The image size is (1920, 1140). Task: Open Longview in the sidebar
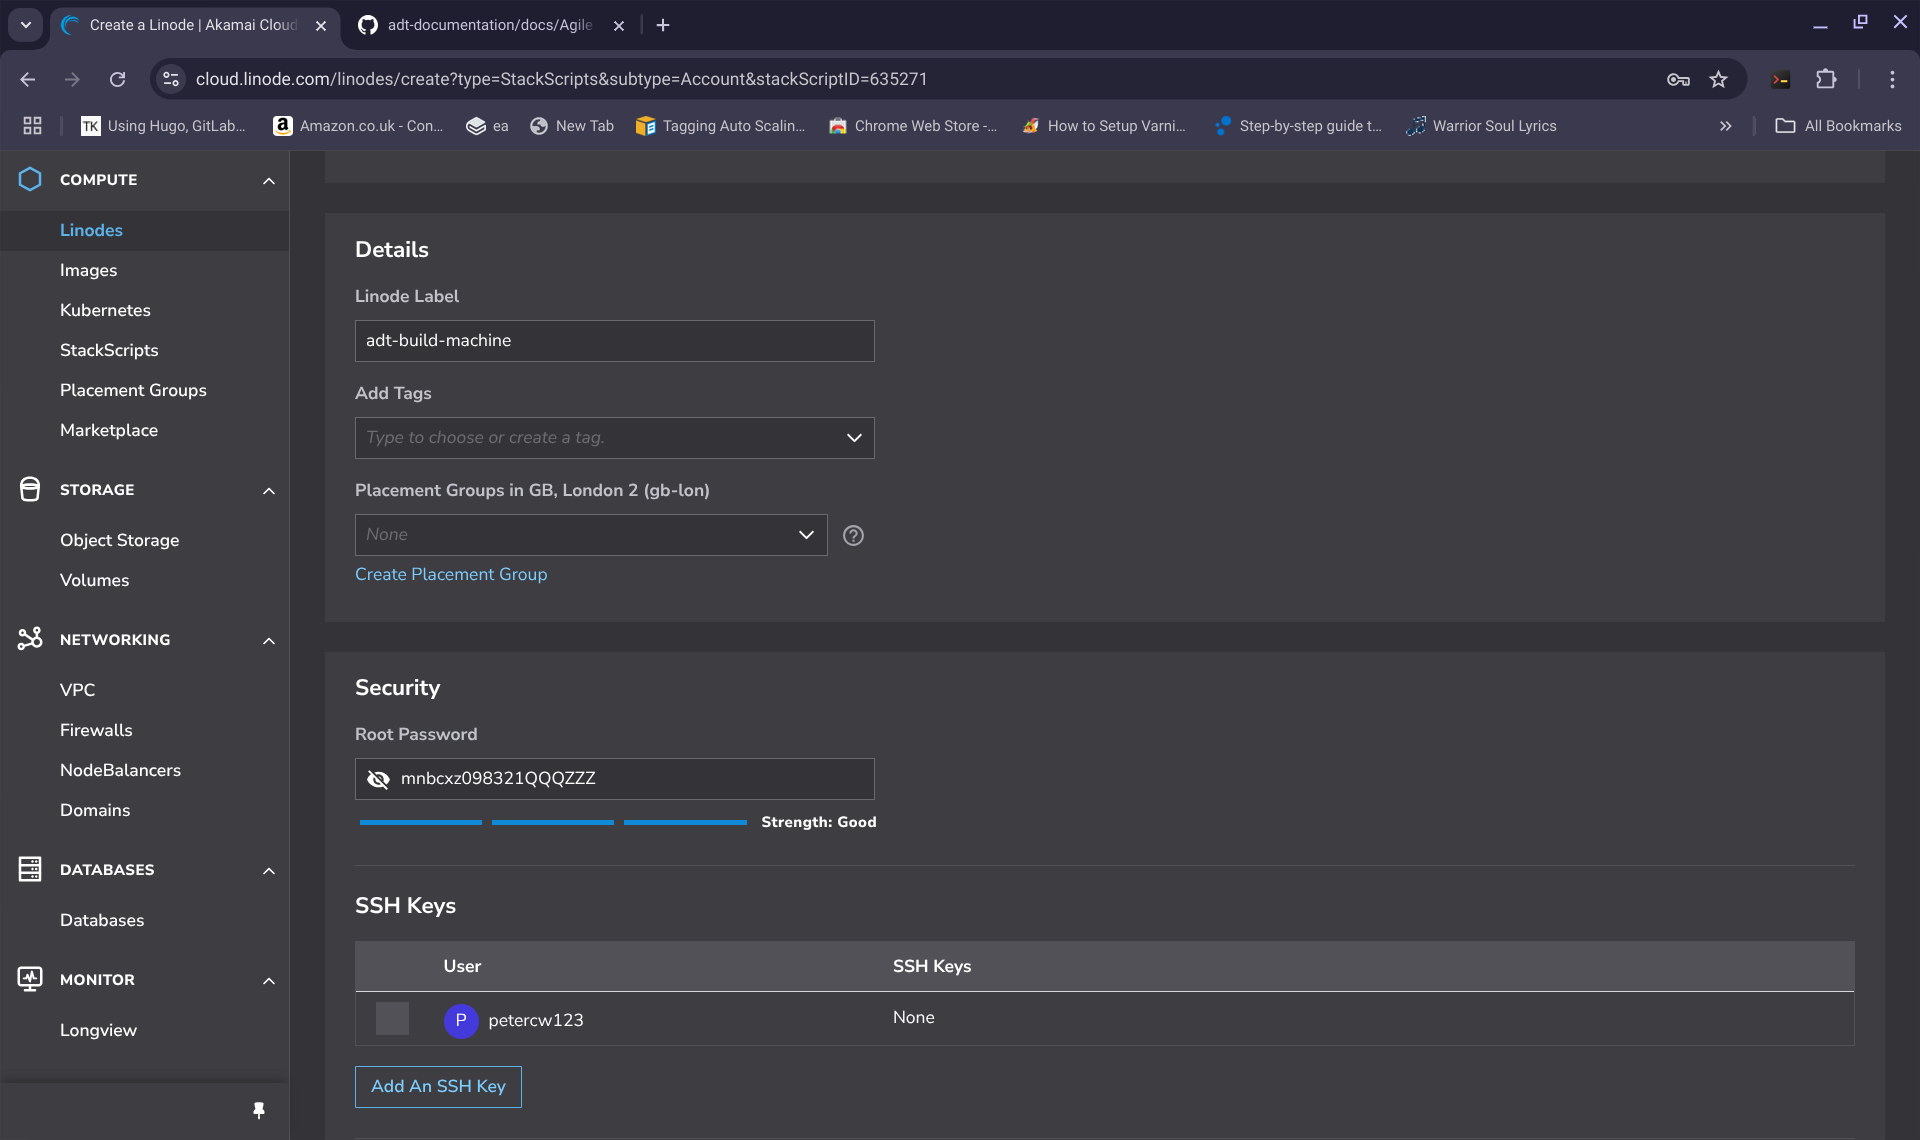point(98,1030)
